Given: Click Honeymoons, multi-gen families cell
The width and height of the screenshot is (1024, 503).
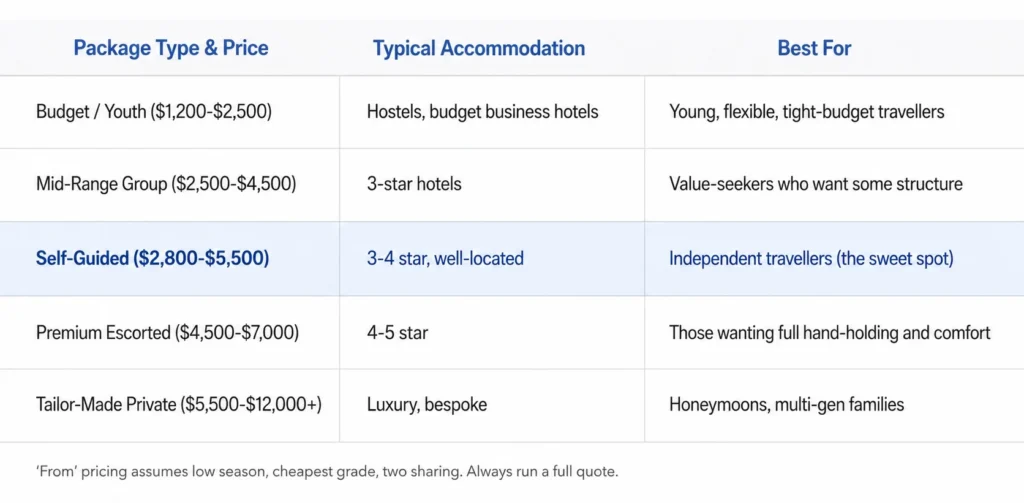Looking at the screenshot, I should click(x=786, y=405).
